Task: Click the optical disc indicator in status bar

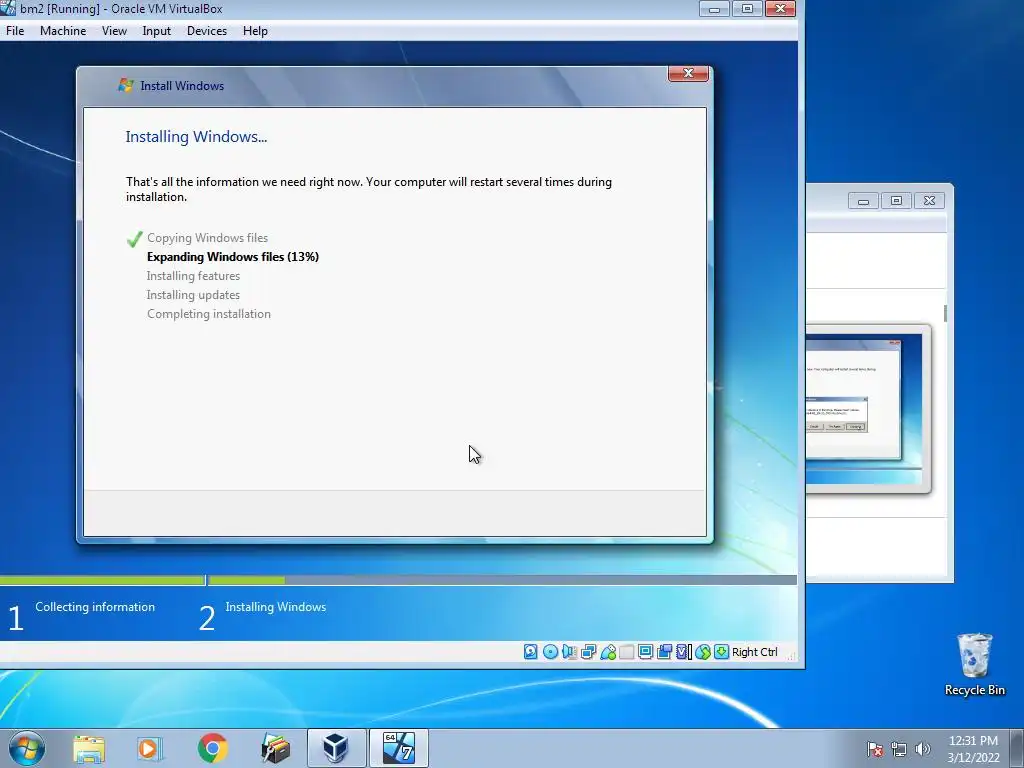Action: (550, 652)
